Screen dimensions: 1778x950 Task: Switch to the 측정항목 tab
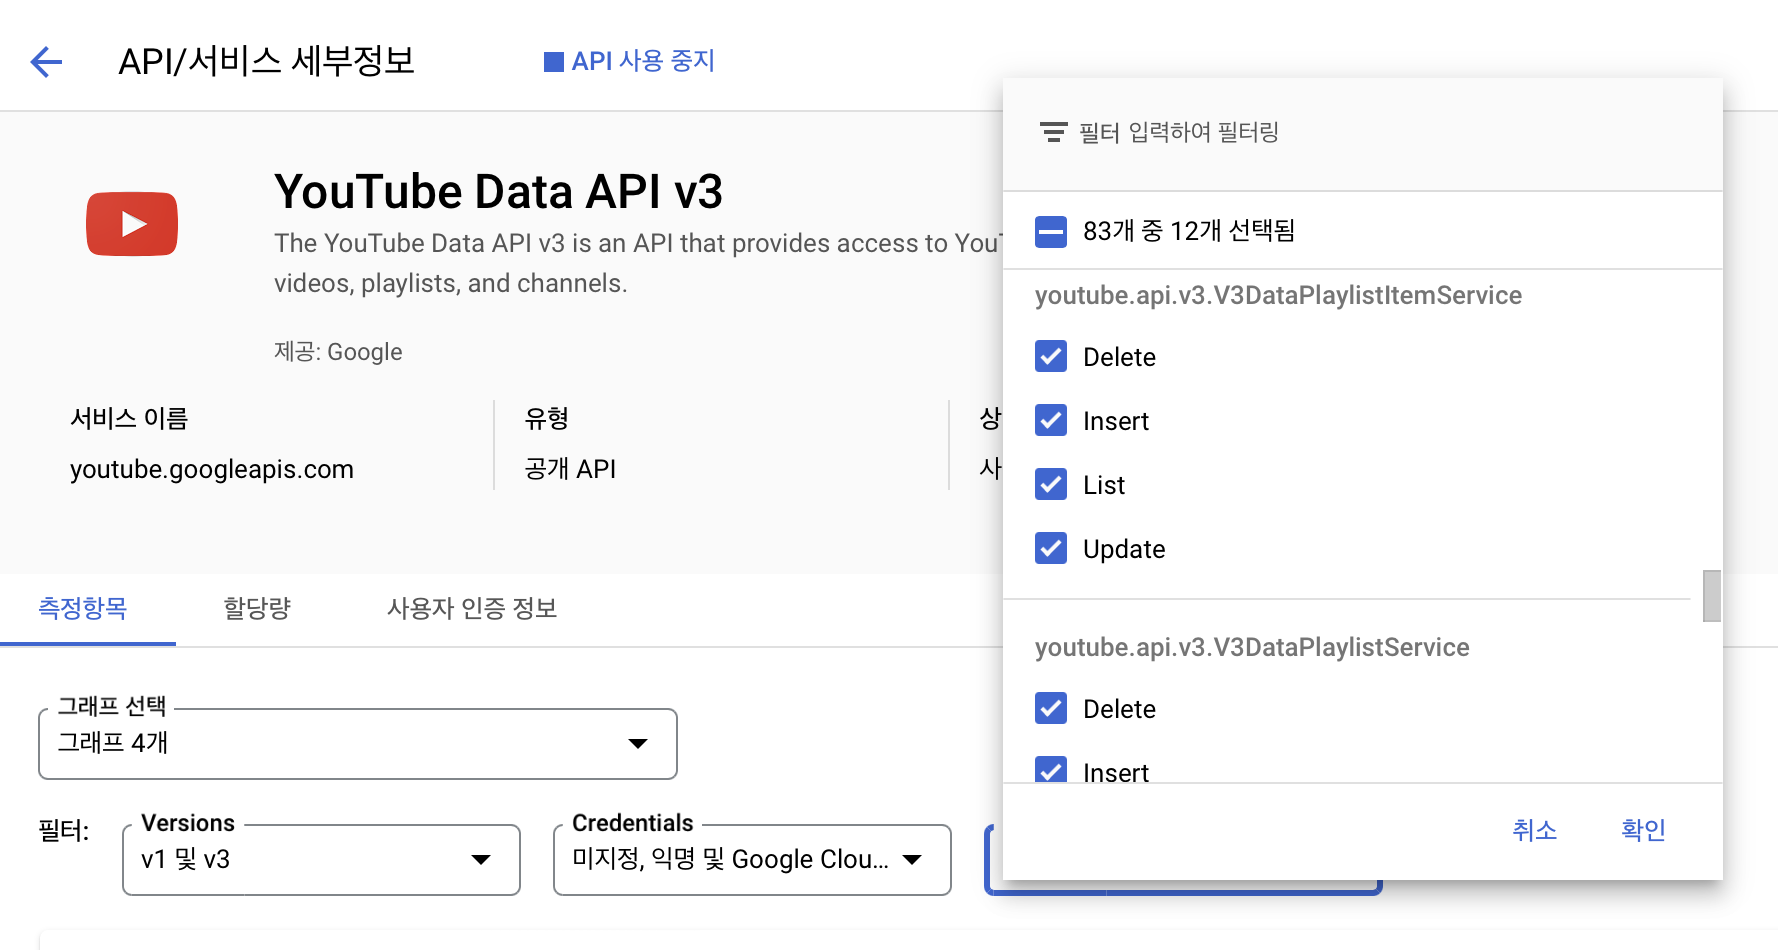point(83,608)
